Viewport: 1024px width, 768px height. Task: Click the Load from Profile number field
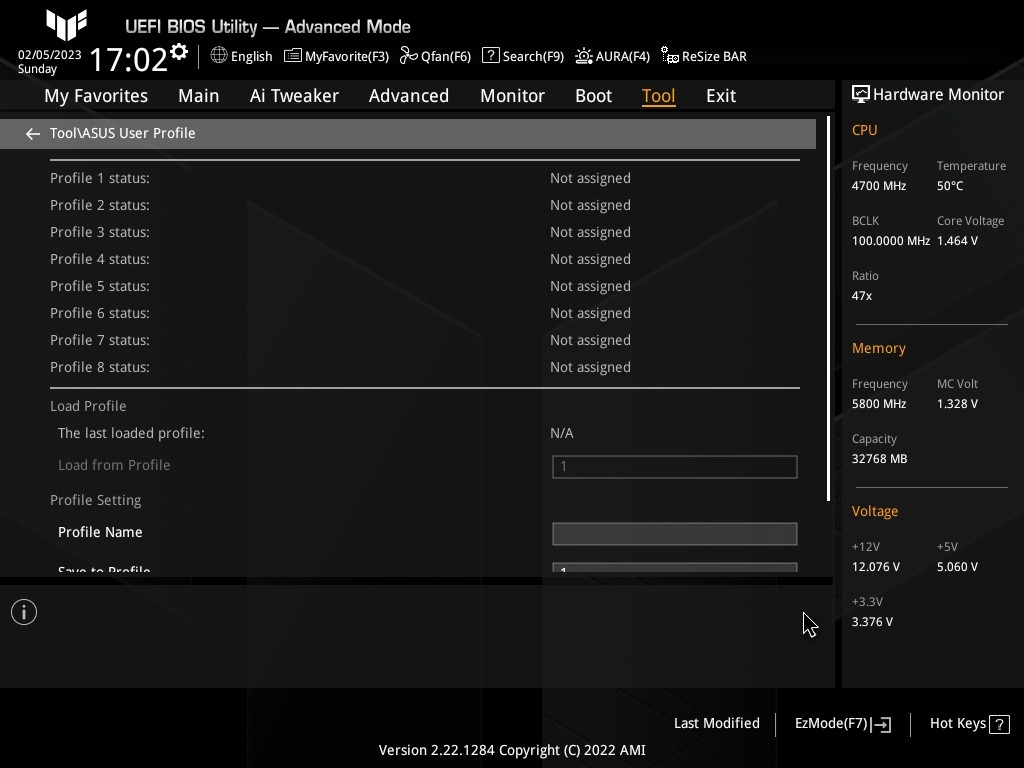674,466
